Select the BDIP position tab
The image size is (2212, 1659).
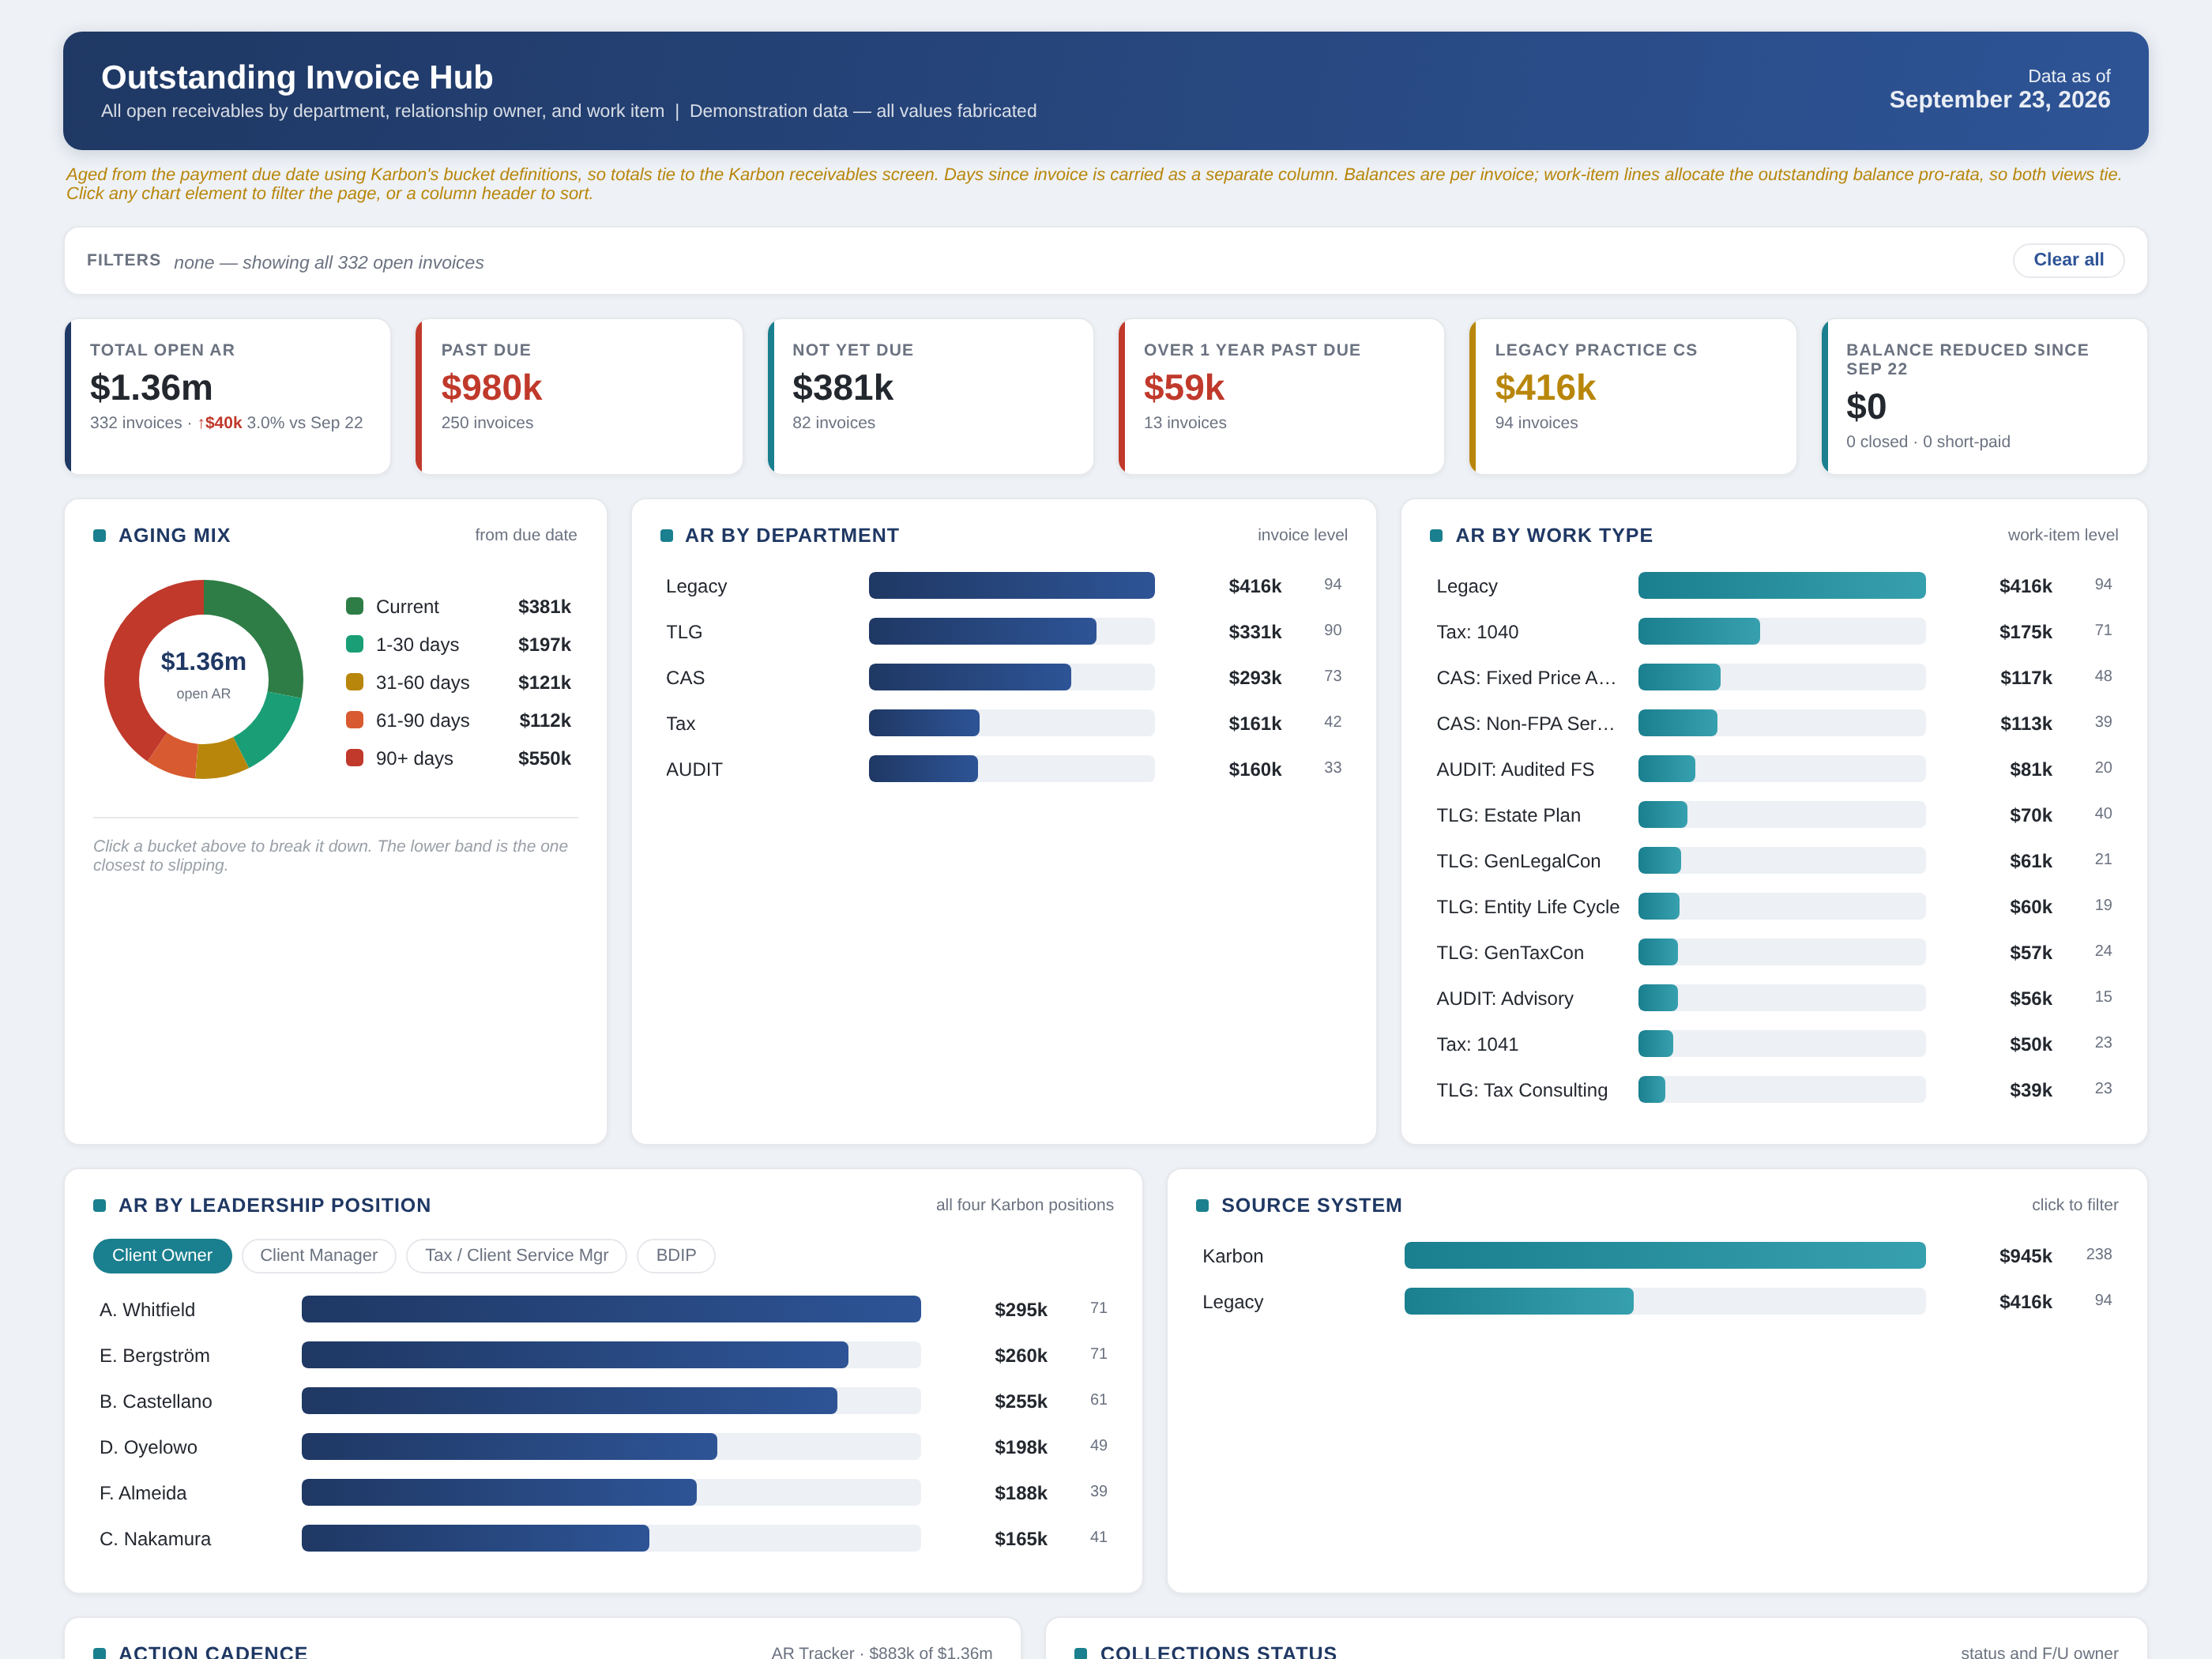(x=676, y=1255)
